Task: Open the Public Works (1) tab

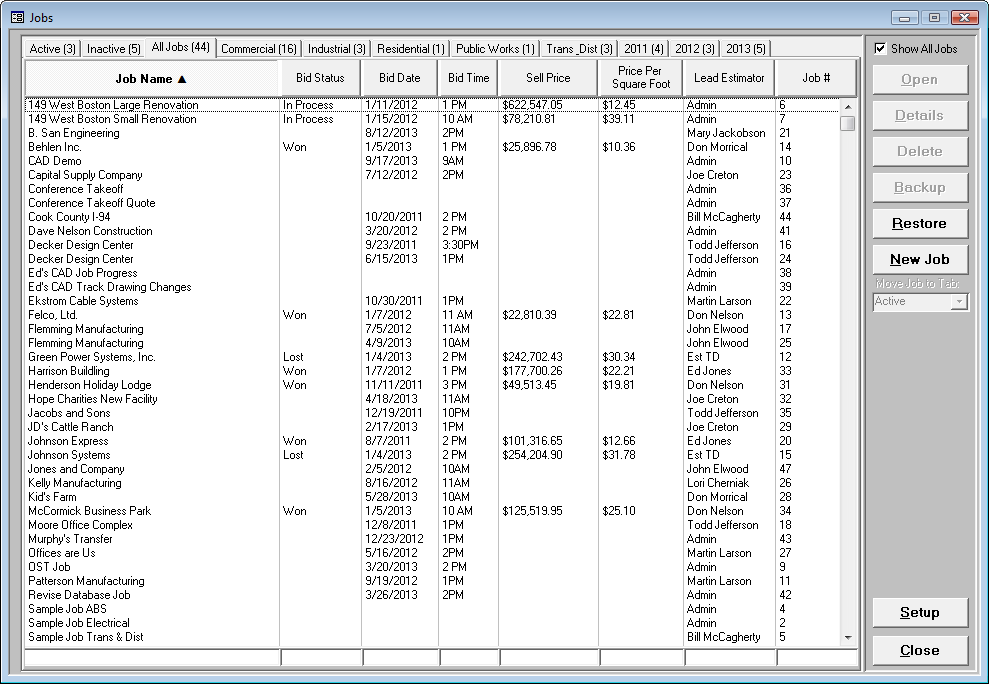Action: (x=495, y=49)
